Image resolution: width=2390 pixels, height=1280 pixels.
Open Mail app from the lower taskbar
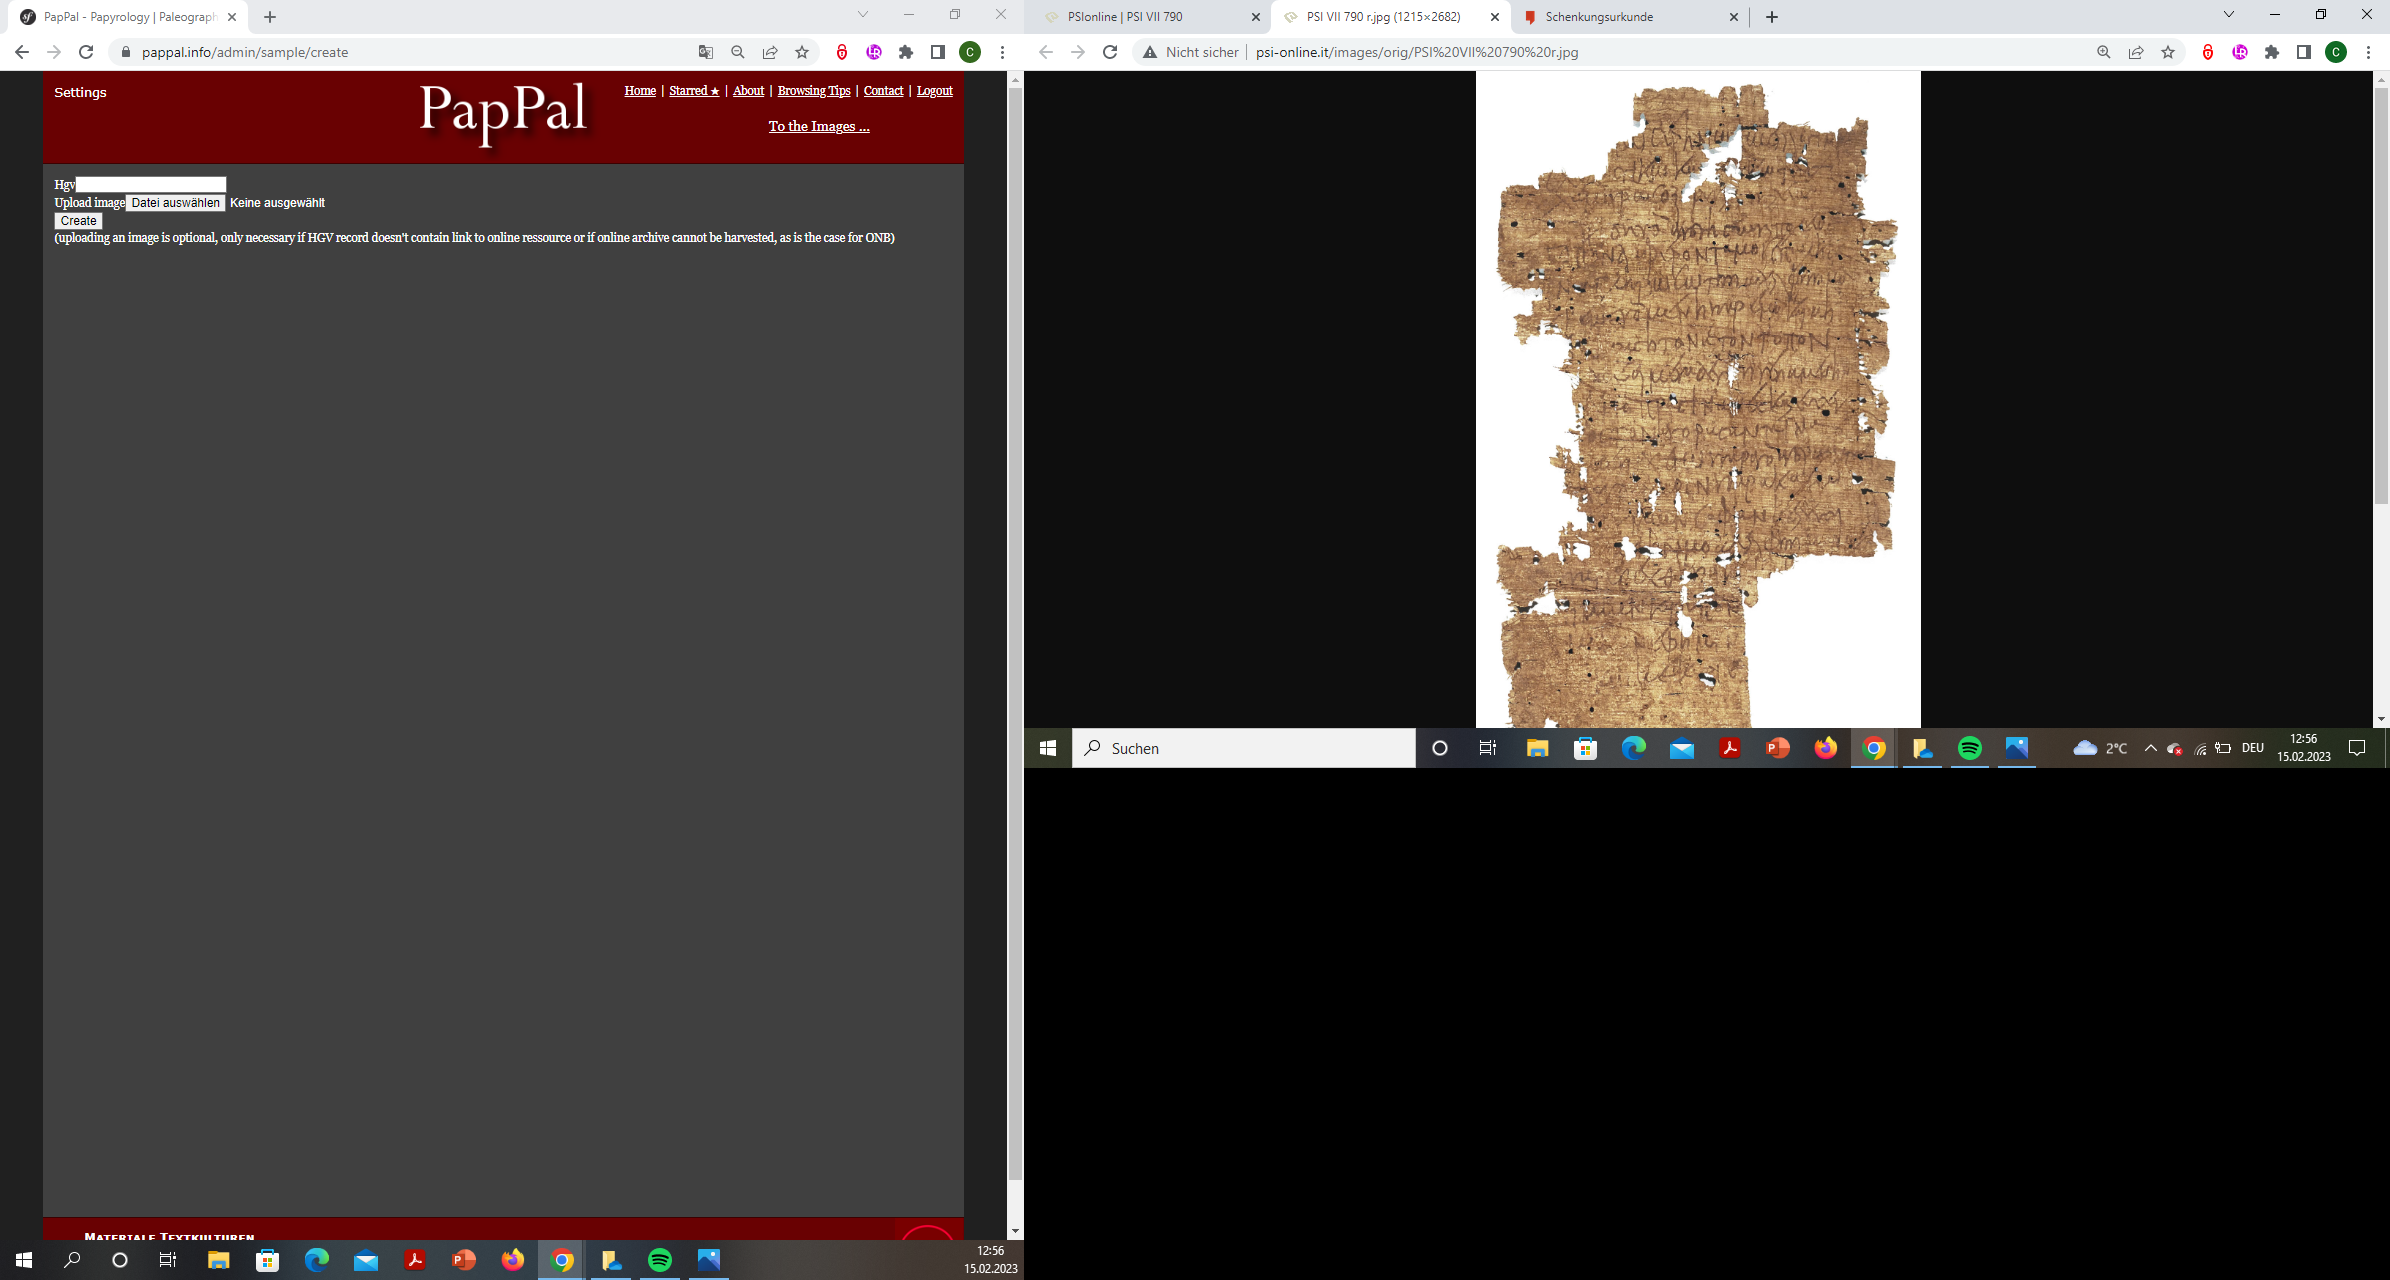point(366,1260)
